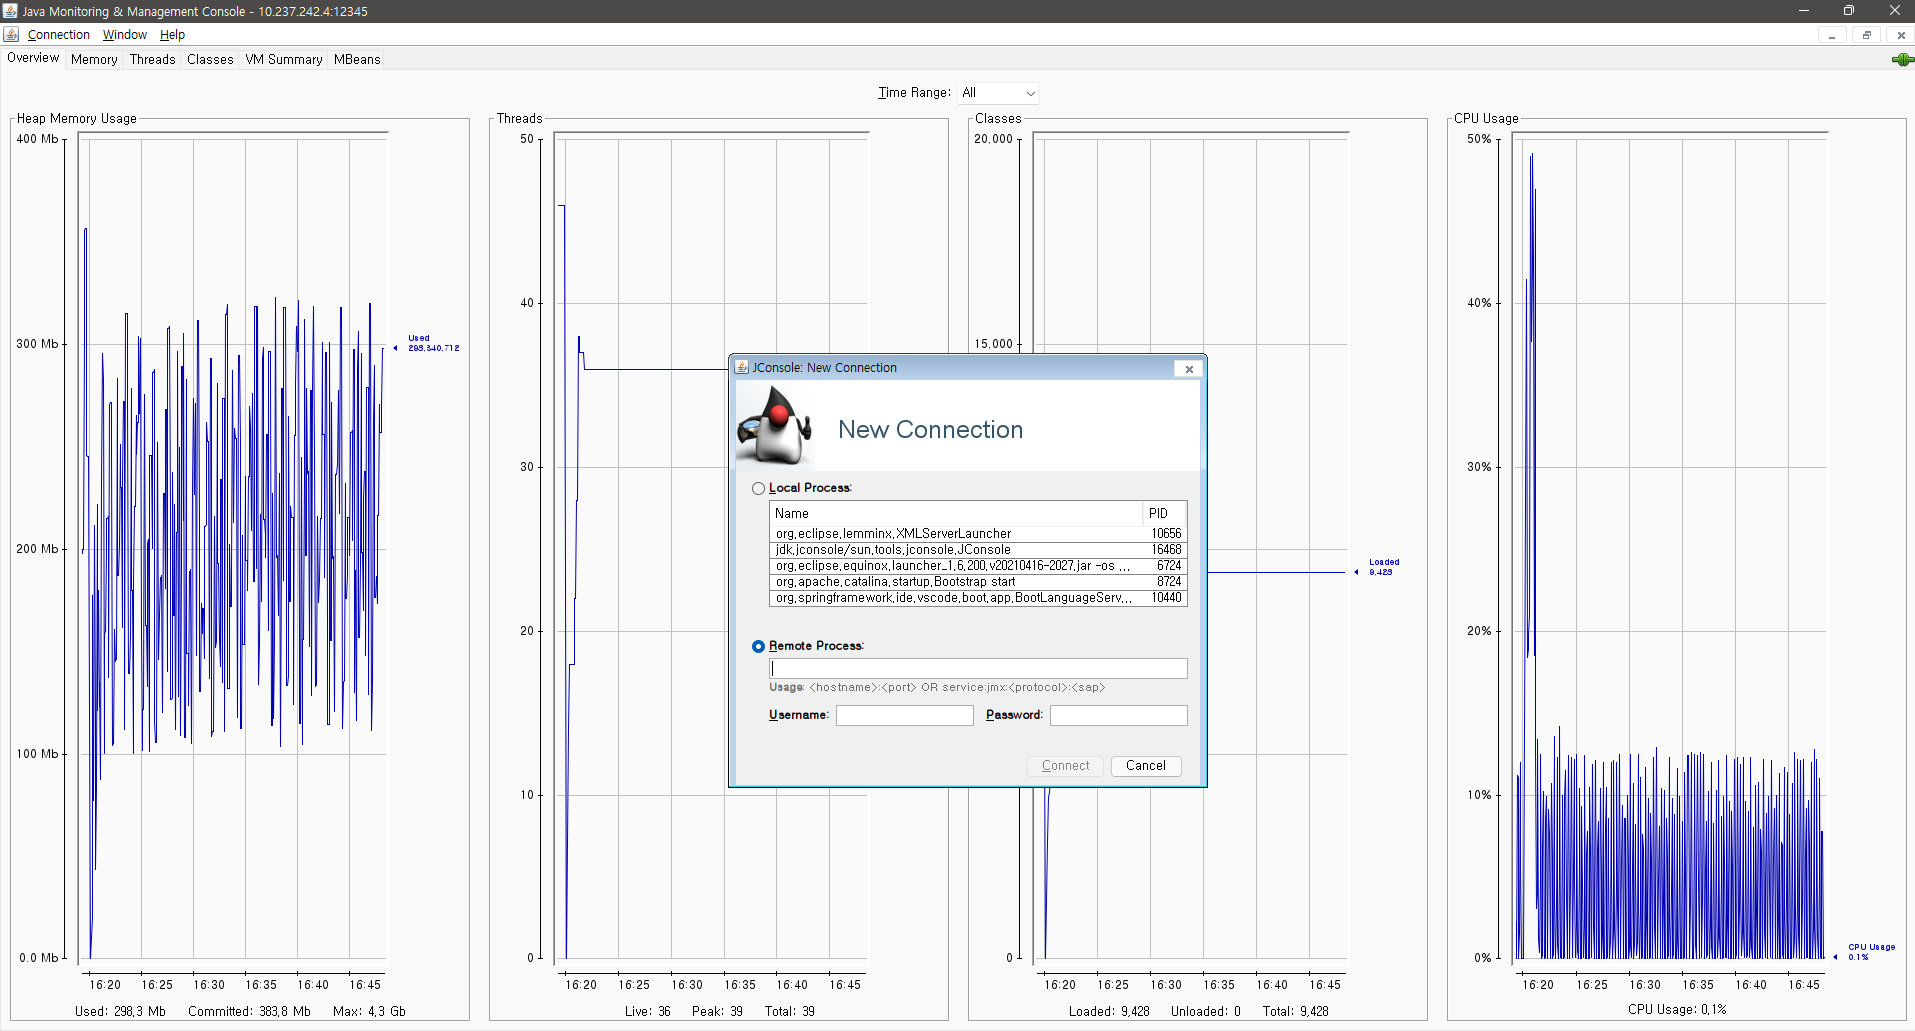
Task: Select the org.eclipse.lemminx.XMLServerLauncher process
Action: (978, 534)
